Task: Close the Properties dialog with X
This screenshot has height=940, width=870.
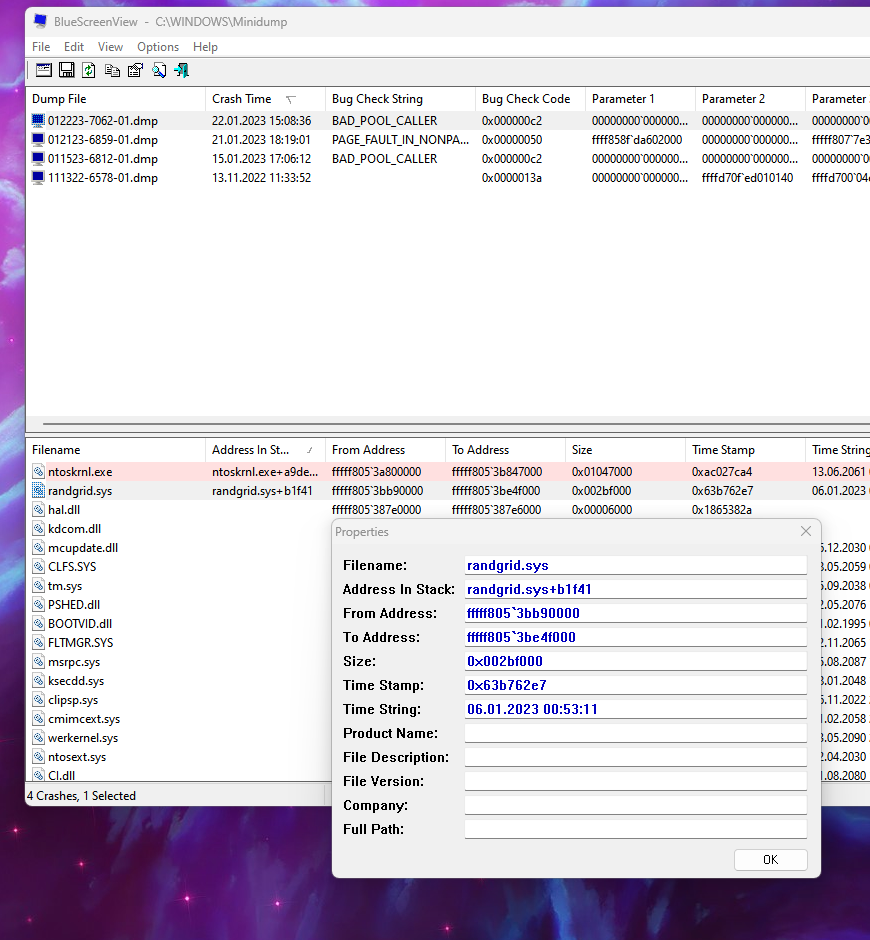Action: 806,531
